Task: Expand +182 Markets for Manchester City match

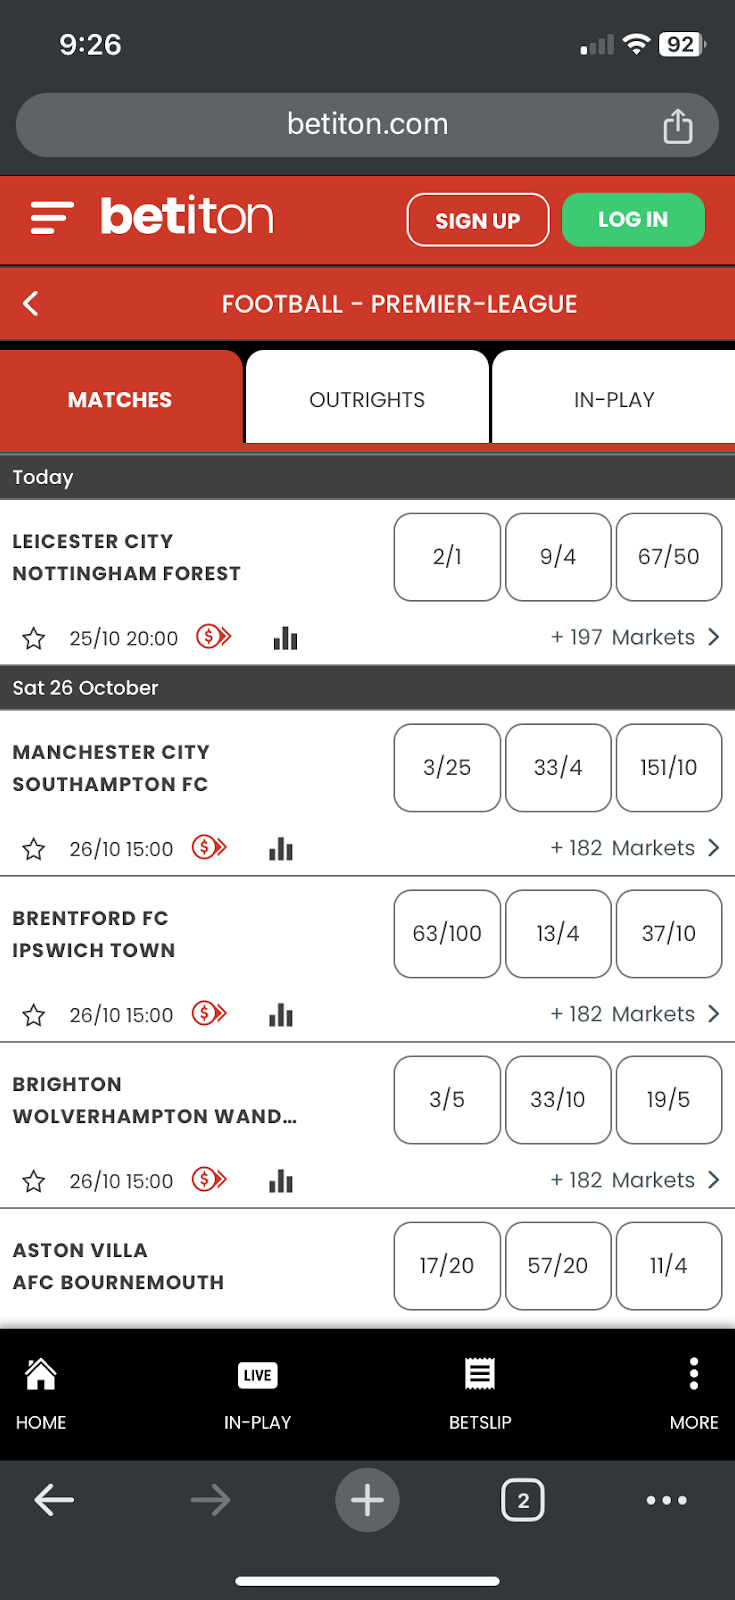Action: (x=634, y=848)
